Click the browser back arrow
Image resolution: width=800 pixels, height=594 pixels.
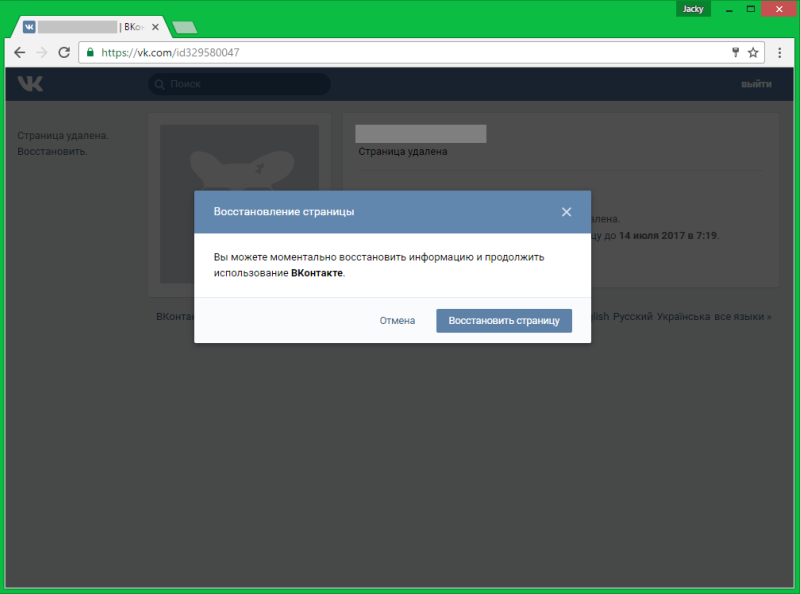[x=19, y=53]
